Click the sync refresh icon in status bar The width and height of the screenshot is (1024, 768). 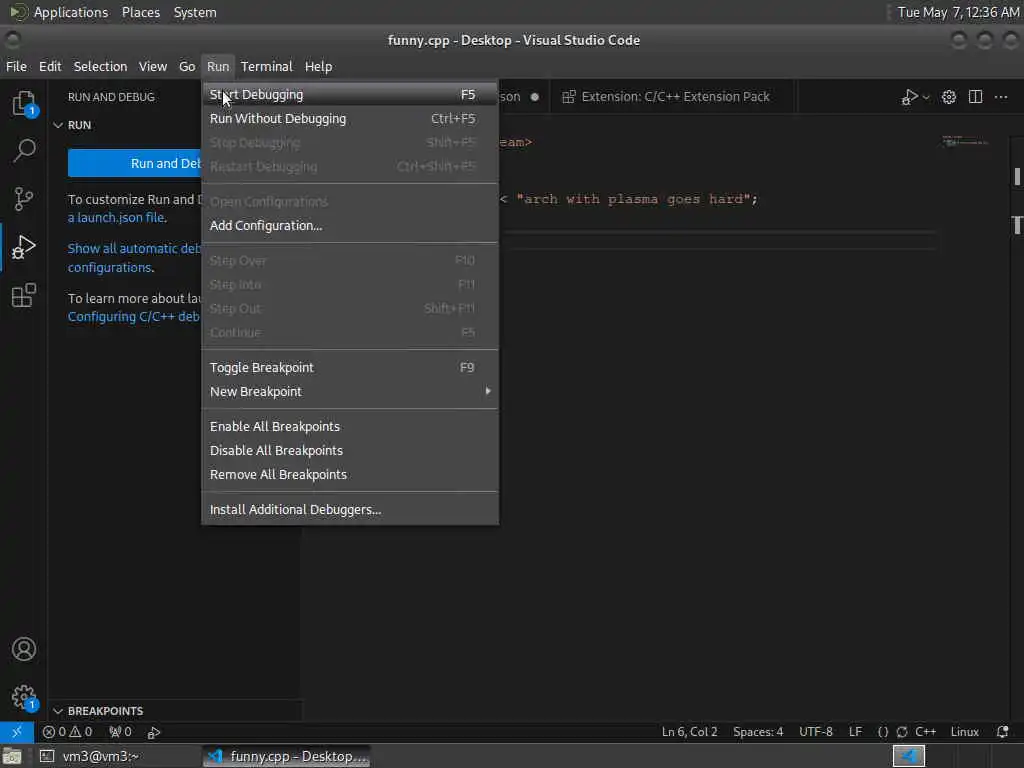point(902,731)
